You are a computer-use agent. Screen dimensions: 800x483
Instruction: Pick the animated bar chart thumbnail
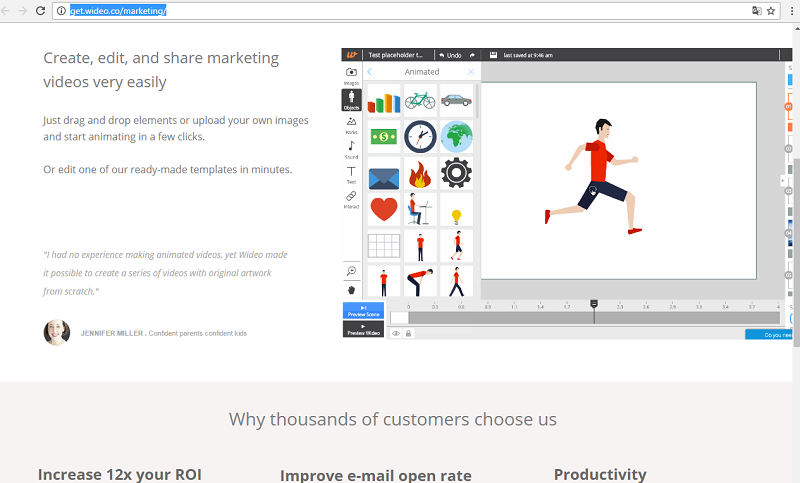384,101
